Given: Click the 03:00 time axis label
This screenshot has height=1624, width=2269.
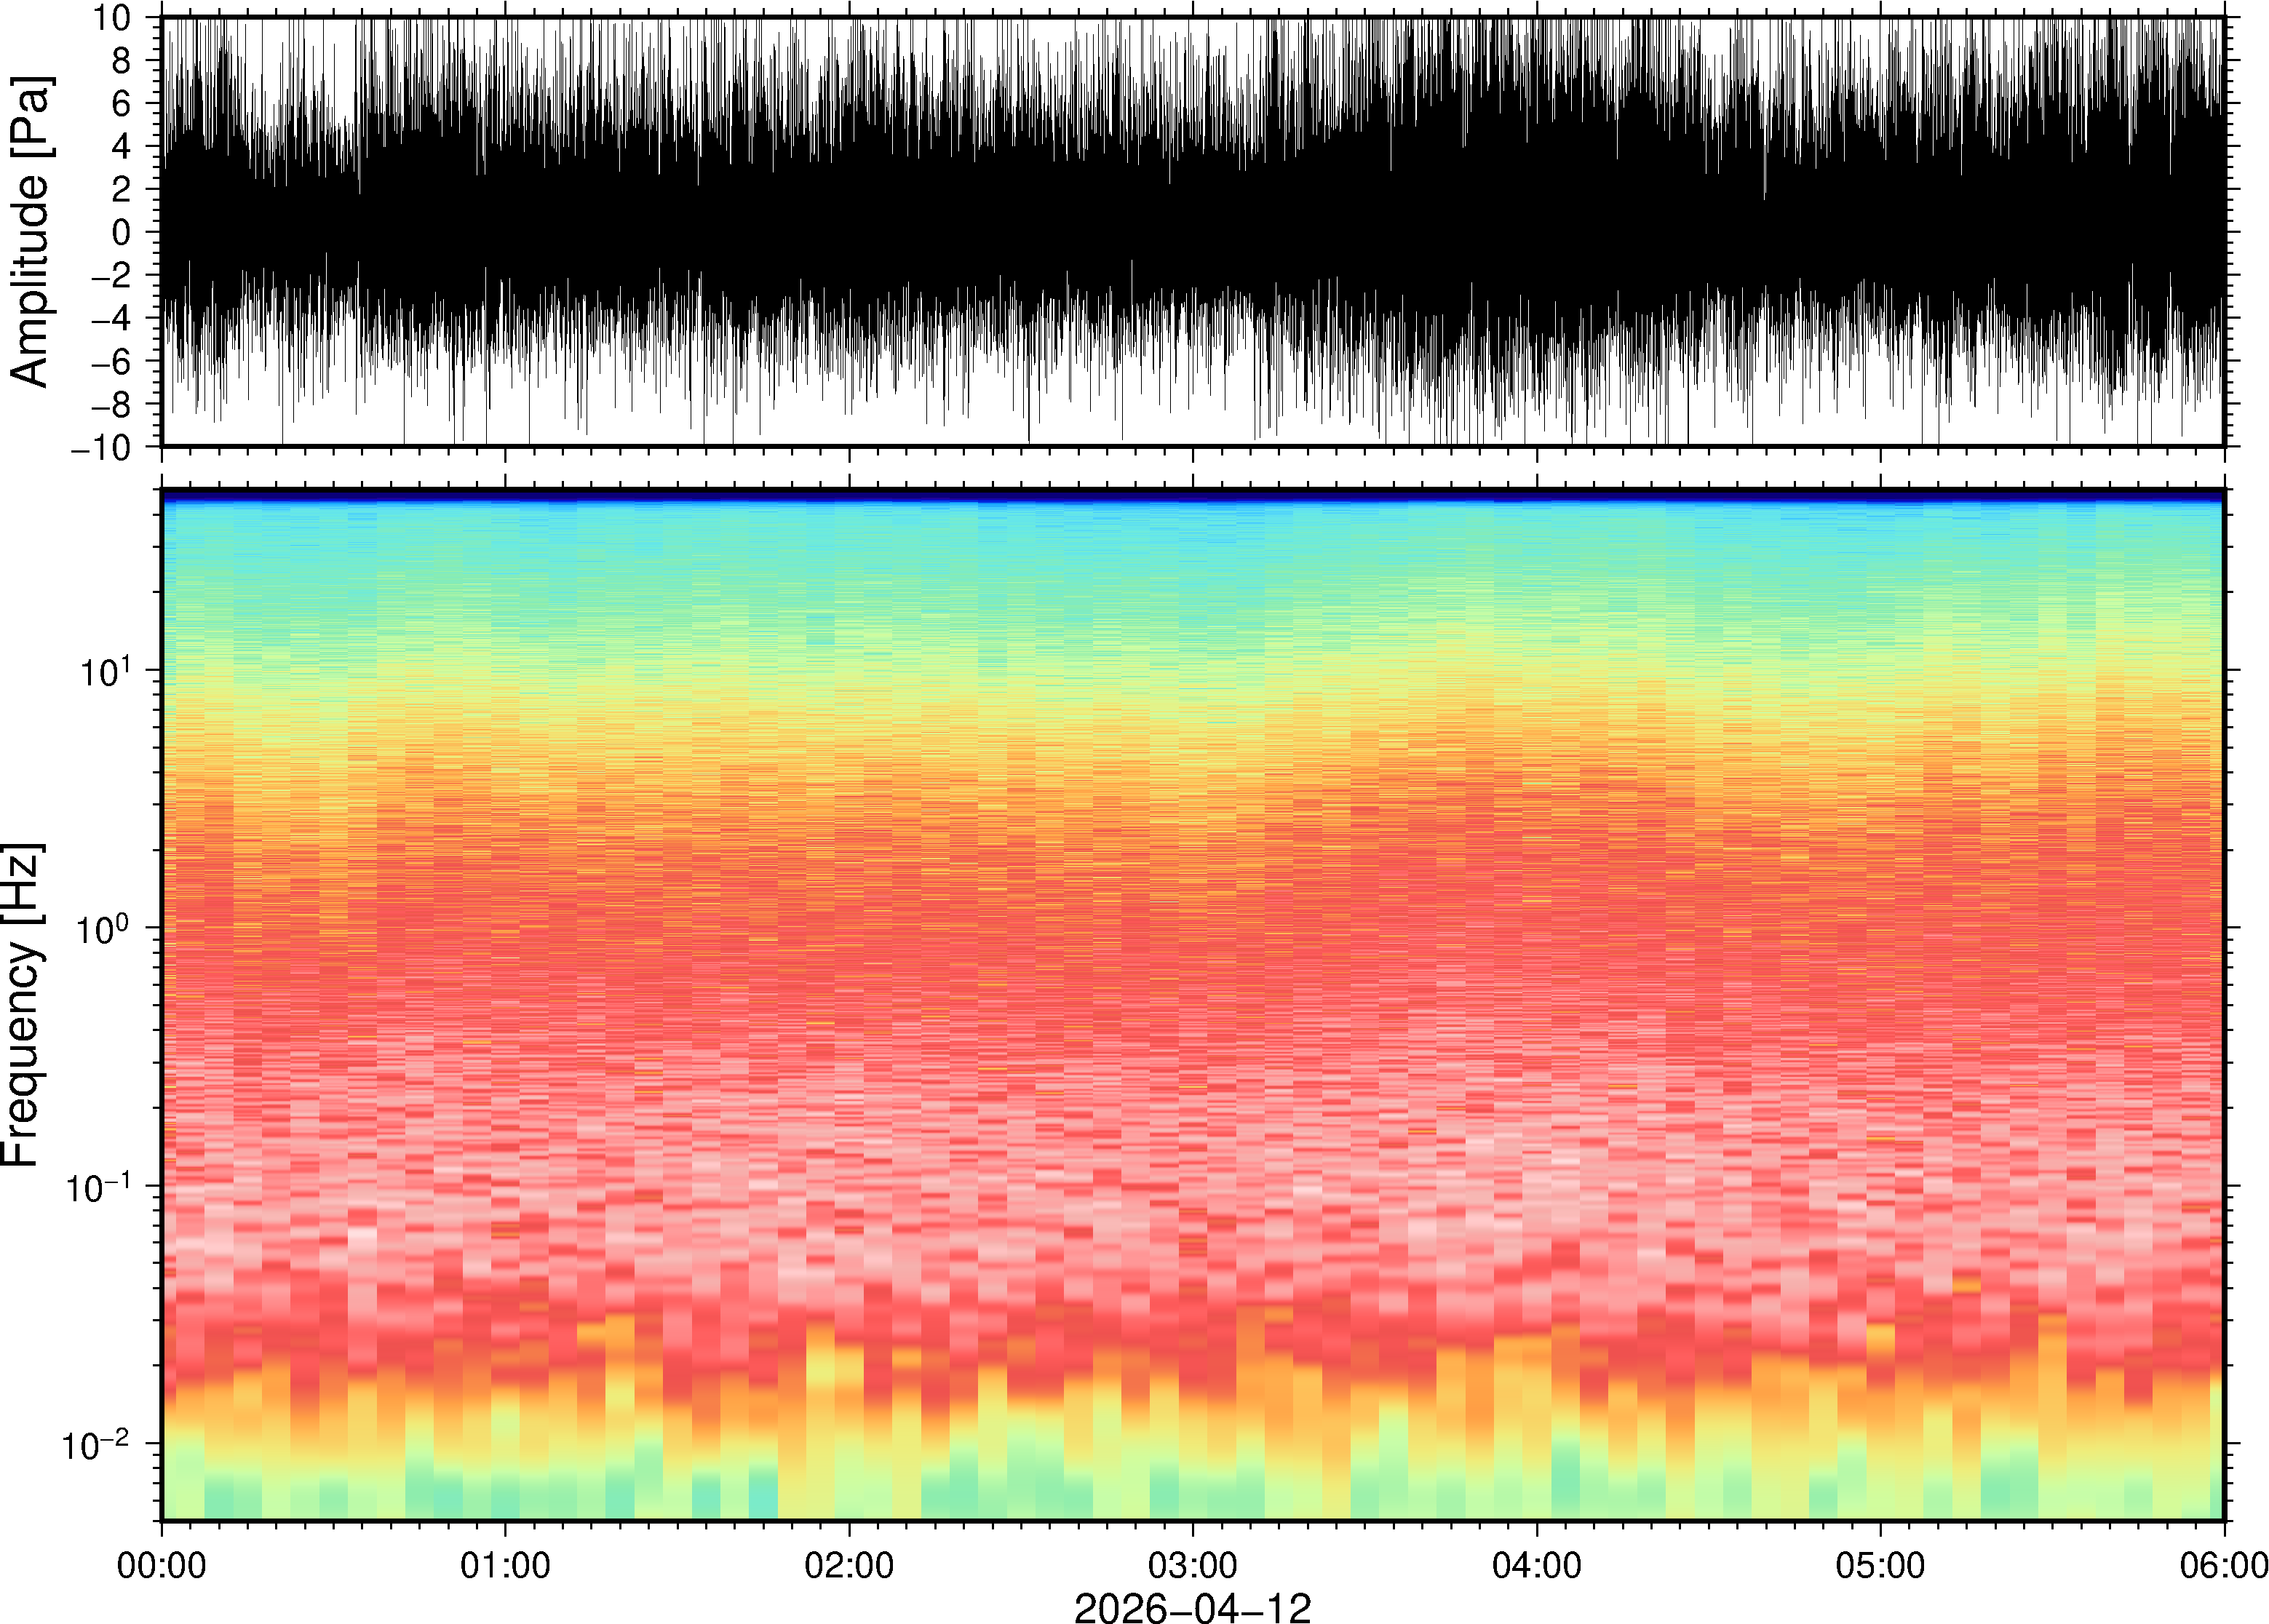Looking at the screenshot, I should [x=1192, y=1565].
